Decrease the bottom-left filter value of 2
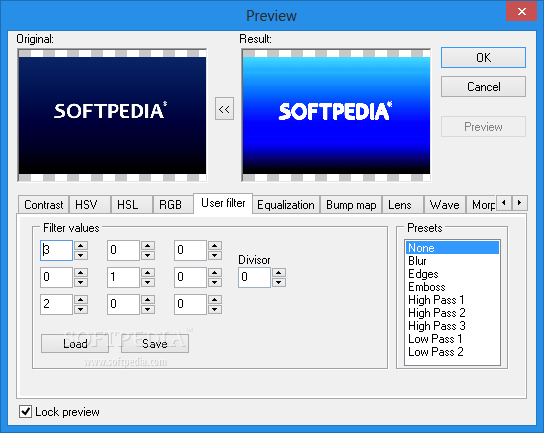 80,309
